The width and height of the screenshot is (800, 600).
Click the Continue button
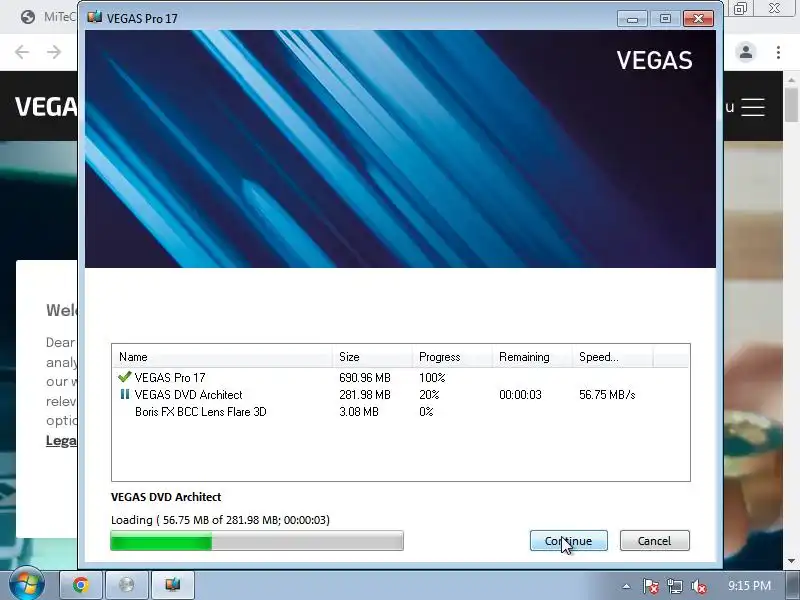[568, 540]
